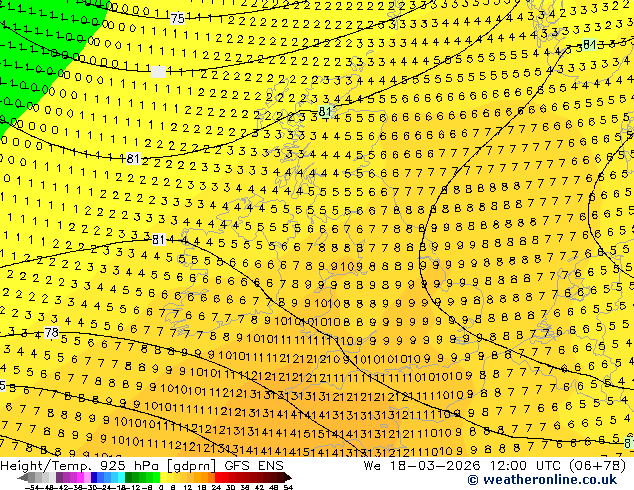Click the 78 contour height label
This screenshot has width=634, height=490.
click(x=51, y=333)
